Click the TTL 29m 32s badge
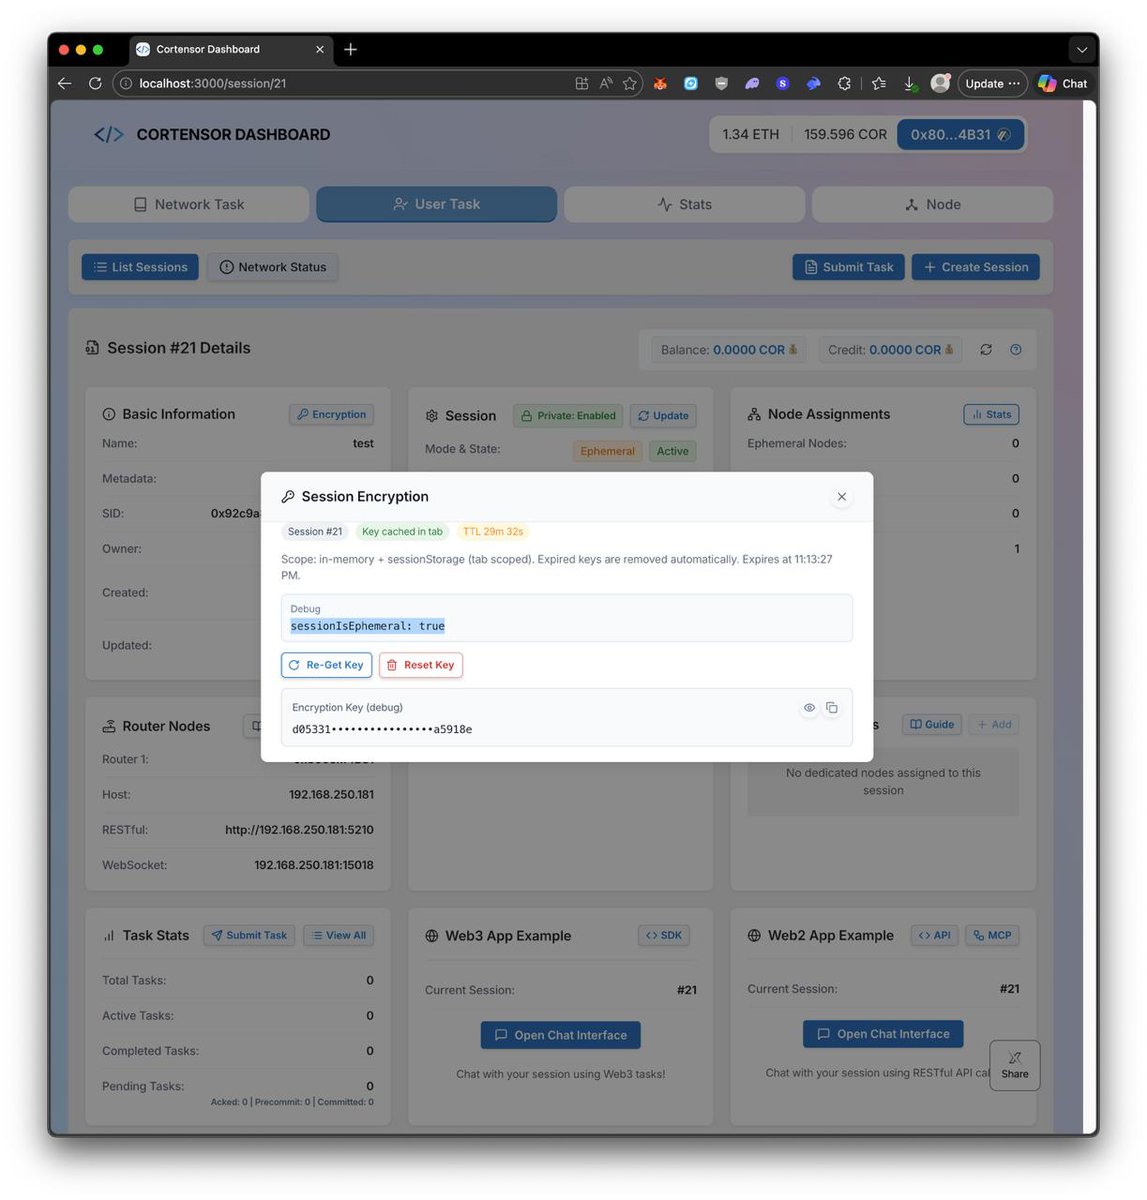Image resolution: width=1147 pixels, height=1200 pixels. click(493, 532)
